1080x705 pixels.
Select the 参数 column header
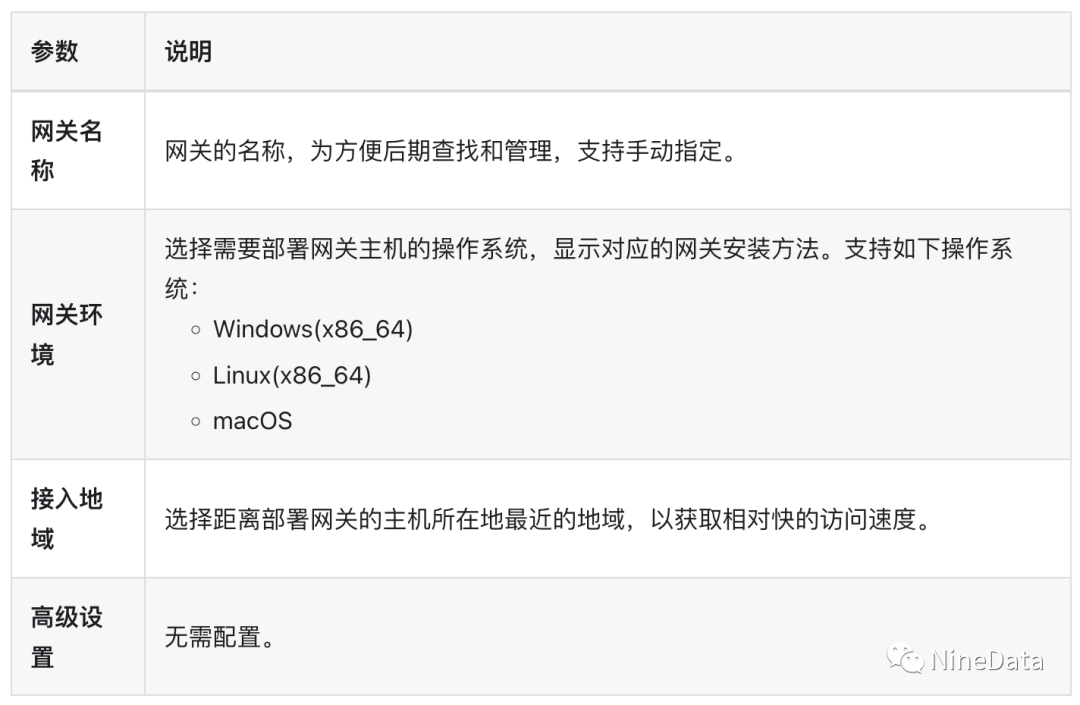[x=55, y=52]
